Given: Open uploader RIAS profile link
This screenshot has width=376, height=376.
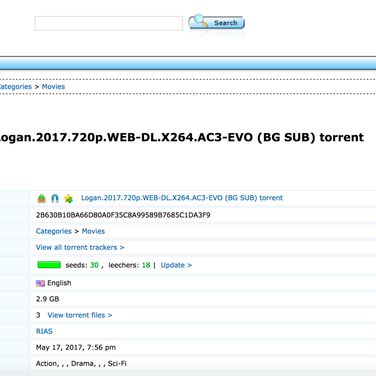Looking at the screenshot, I should pos(44,331).
